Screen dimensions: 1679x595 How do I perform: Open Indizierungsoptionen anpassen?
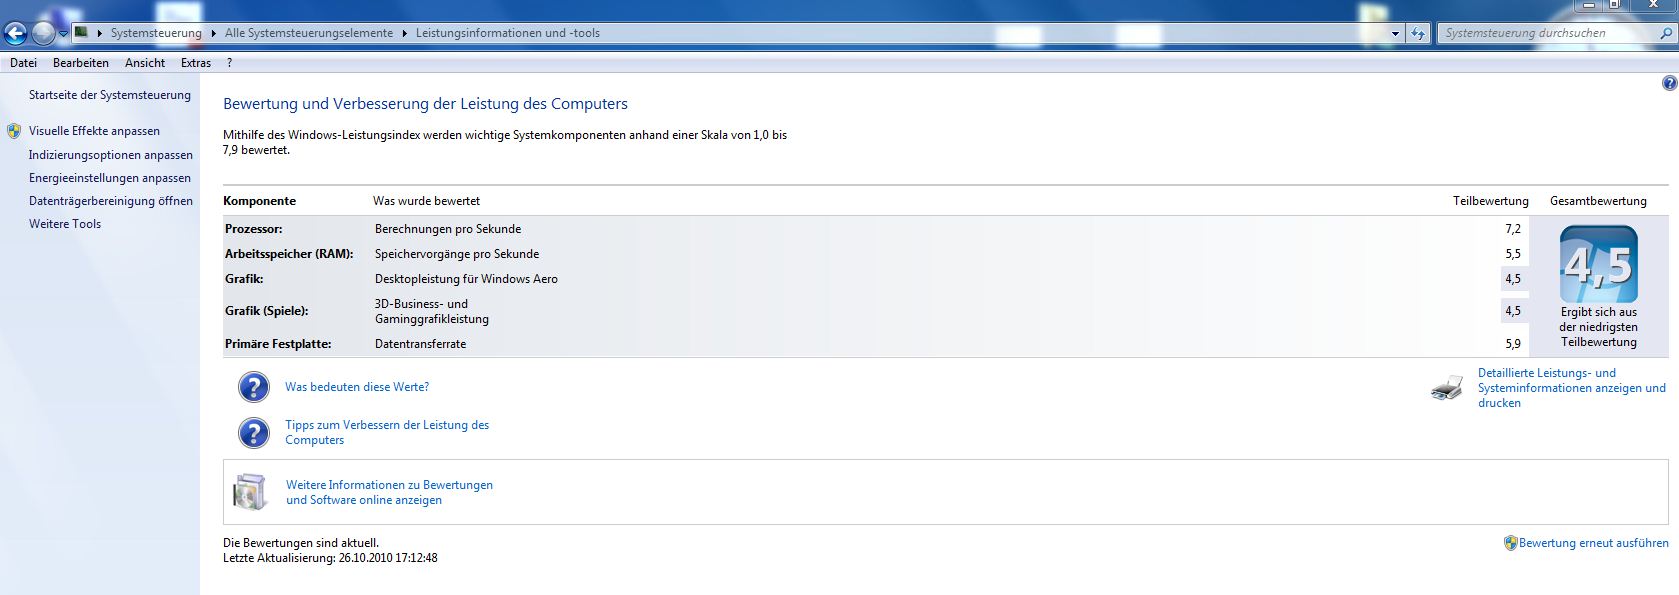111,155
